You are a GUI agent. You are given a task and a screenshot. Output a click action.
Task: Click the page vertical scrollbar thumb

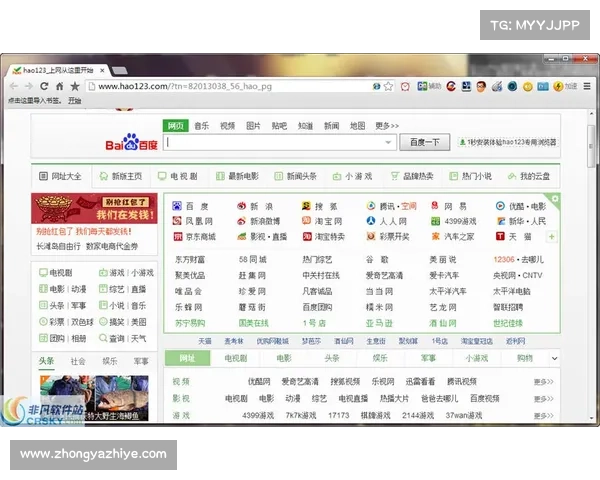(592, 146)
